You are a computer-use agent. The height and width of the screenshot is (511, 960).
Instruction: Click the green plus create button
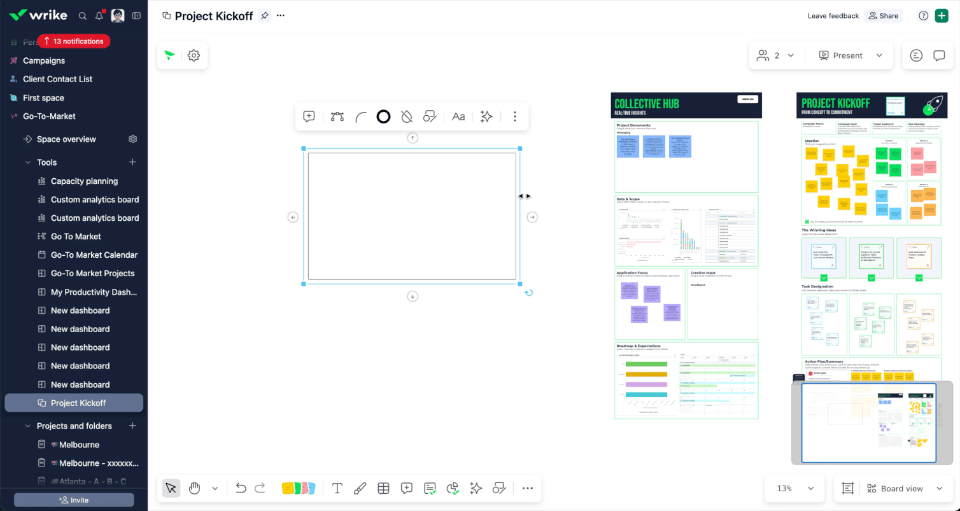942,16
